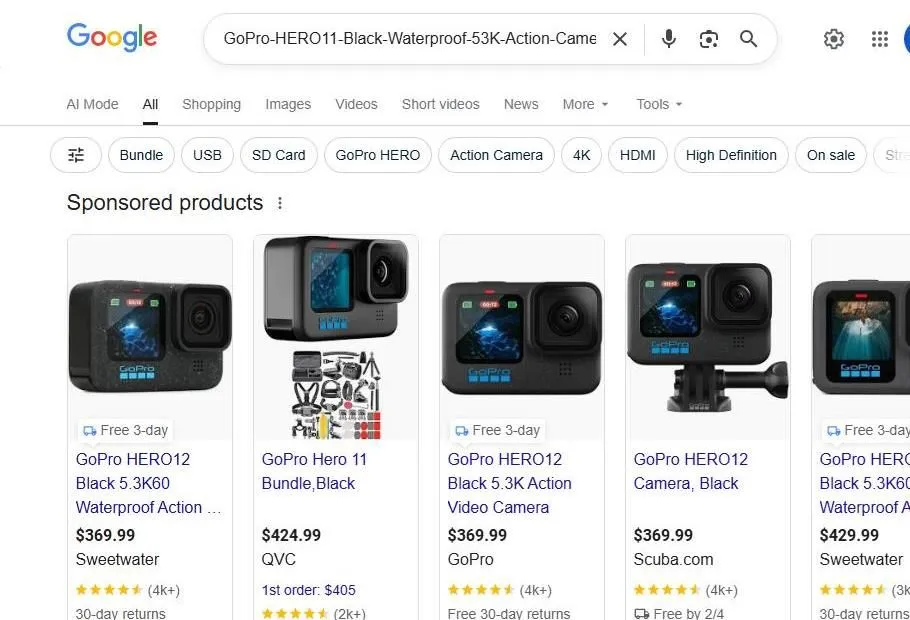Viewport: 910px width, 620px height.
Task: Open the Google apps grid
Action: click(879, 39)
